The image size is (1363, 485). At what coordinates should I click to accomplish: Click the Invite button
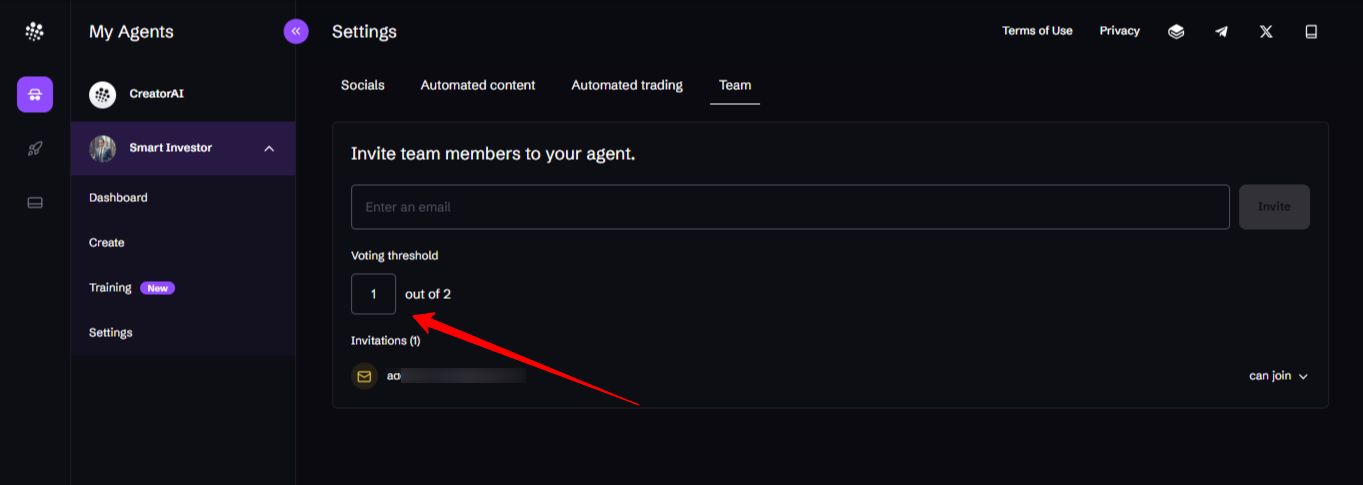pos(1274,207)
